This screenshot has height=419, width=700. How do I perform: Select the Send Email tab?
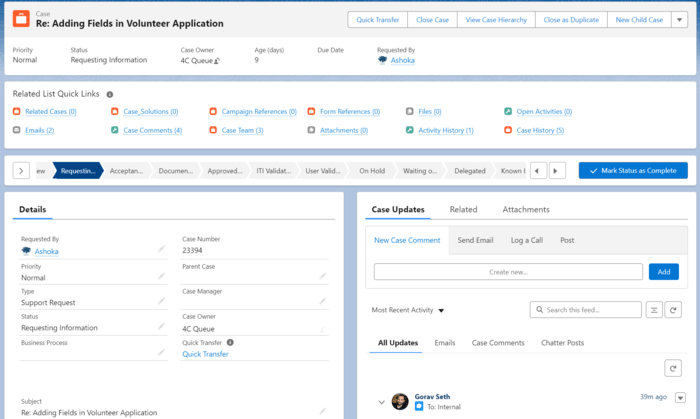(475, 240)
